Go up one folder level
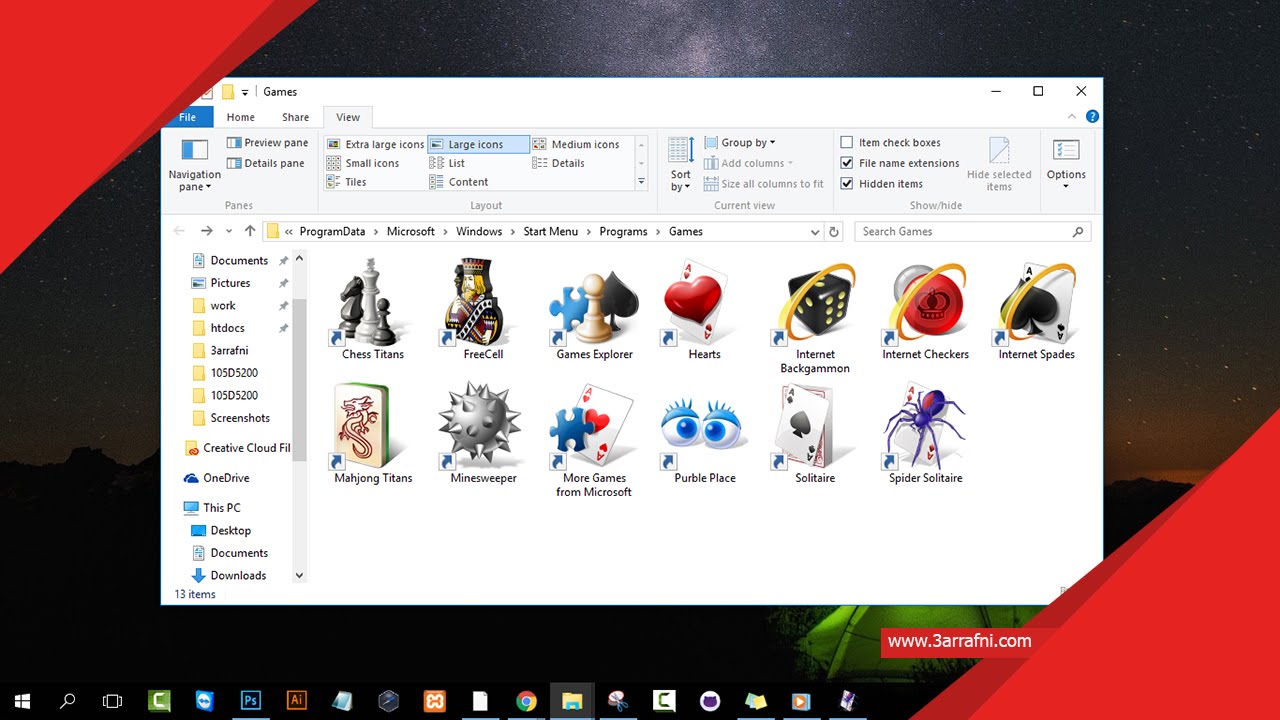 point(250,231)
